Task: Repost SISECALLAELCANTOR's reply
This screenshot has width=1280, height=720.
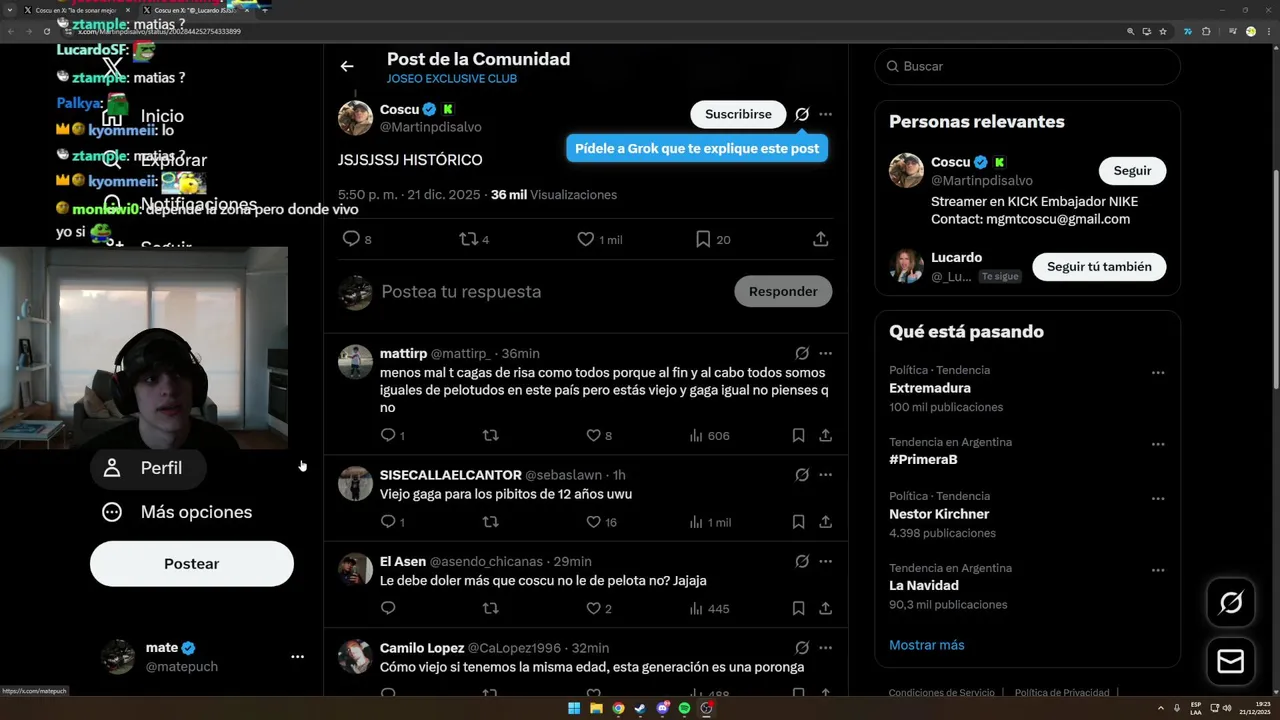Action: 491,522
